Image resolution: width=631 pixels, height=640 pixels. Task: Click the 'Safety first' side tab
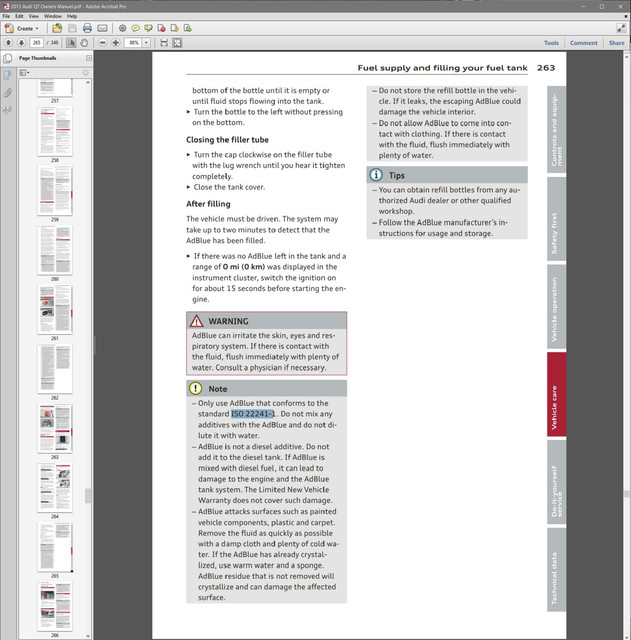[557, 219]
